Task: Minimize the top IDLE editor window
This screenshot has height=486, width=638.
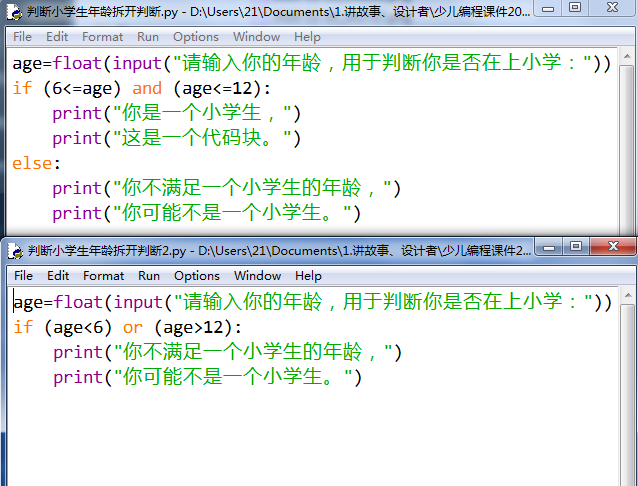Action: pos(548,8)
